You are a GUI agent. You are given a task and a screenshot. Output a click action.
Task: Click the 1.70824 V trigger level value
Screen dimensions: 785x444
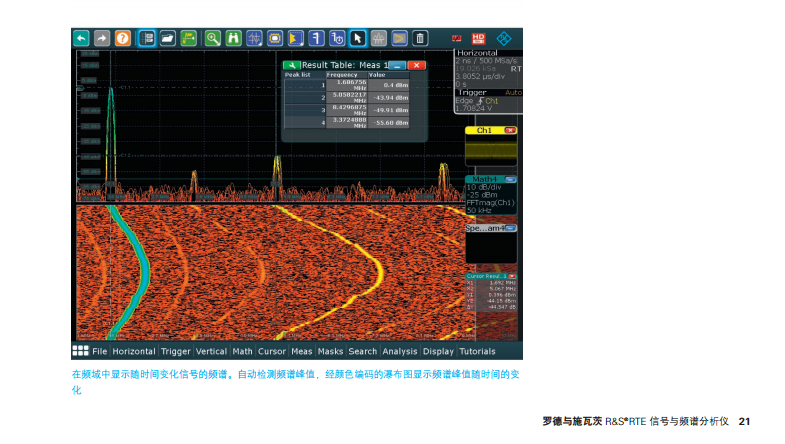(x=474, y=109)
